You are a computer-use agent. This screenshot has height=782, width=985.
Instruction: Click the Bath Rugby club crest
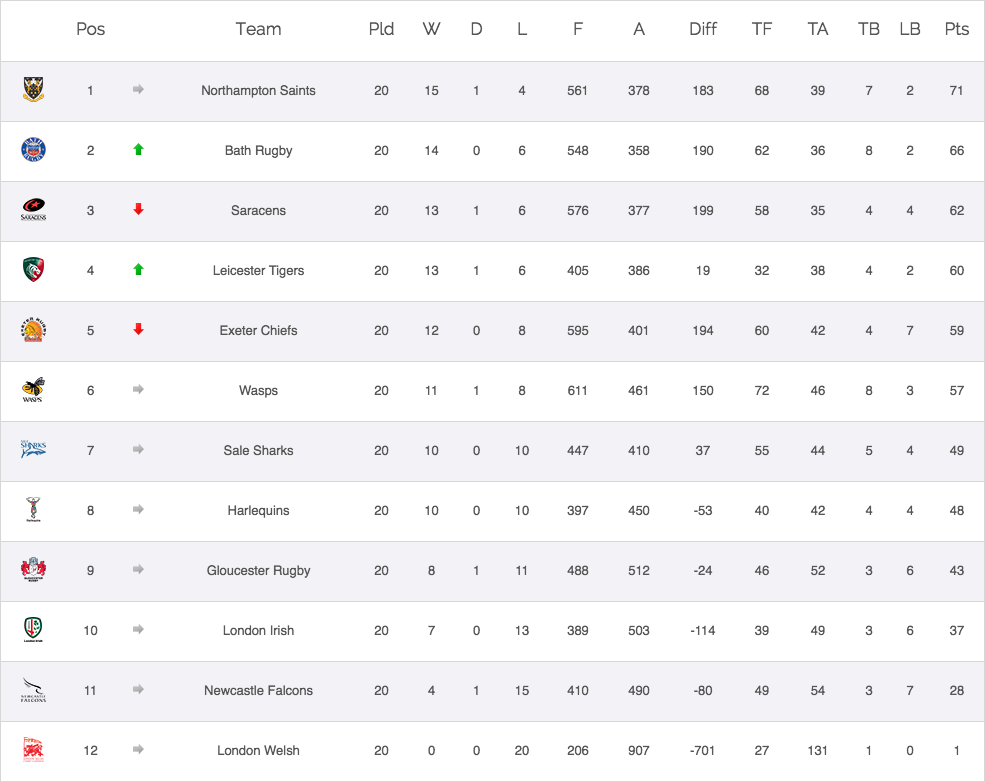pos(33,150)
